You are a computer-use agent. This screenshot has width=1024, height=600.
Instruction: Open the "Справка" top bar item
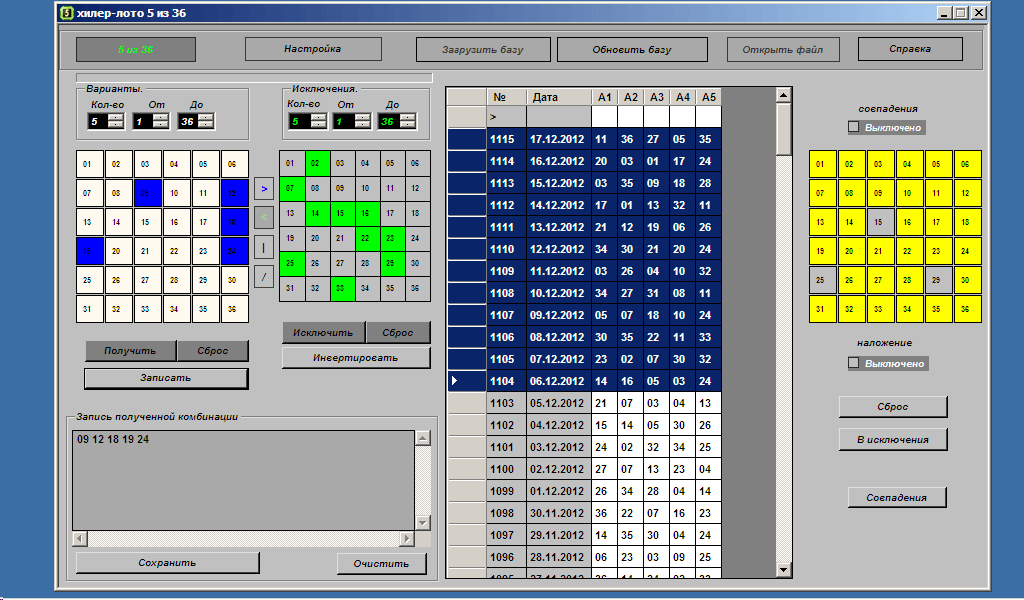pyautogui.click(x=910, y=49)
